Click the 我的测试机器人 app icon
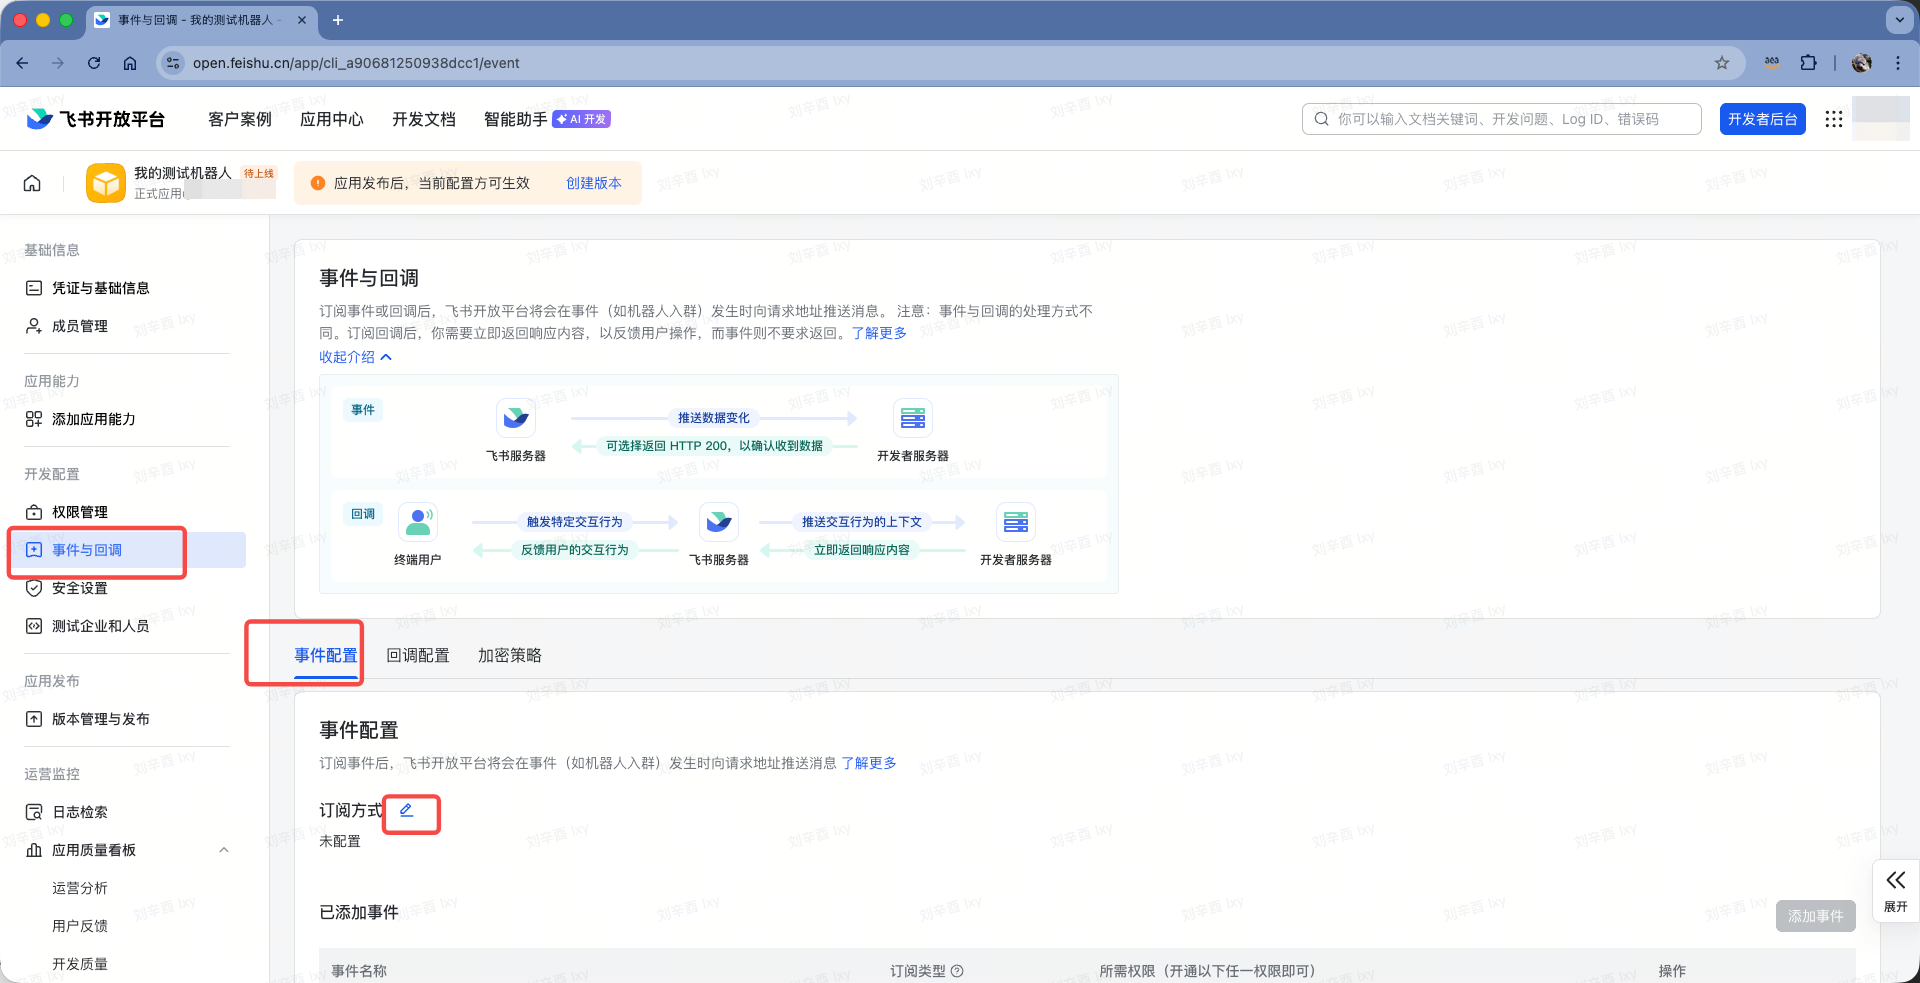Viewport: 1920px width, 983px height. [x=106, y=183]
